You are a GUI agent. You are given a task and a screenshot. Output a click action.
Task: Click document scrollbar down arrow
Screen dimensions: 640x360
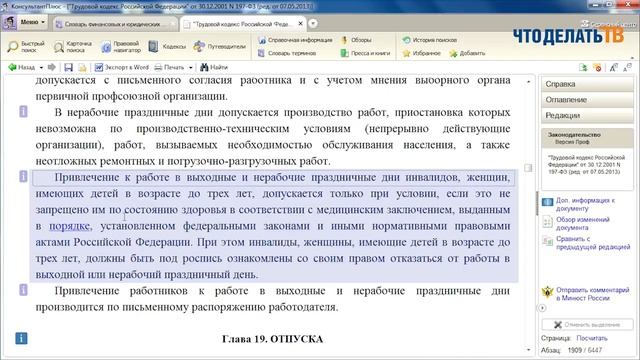(529, 350)
